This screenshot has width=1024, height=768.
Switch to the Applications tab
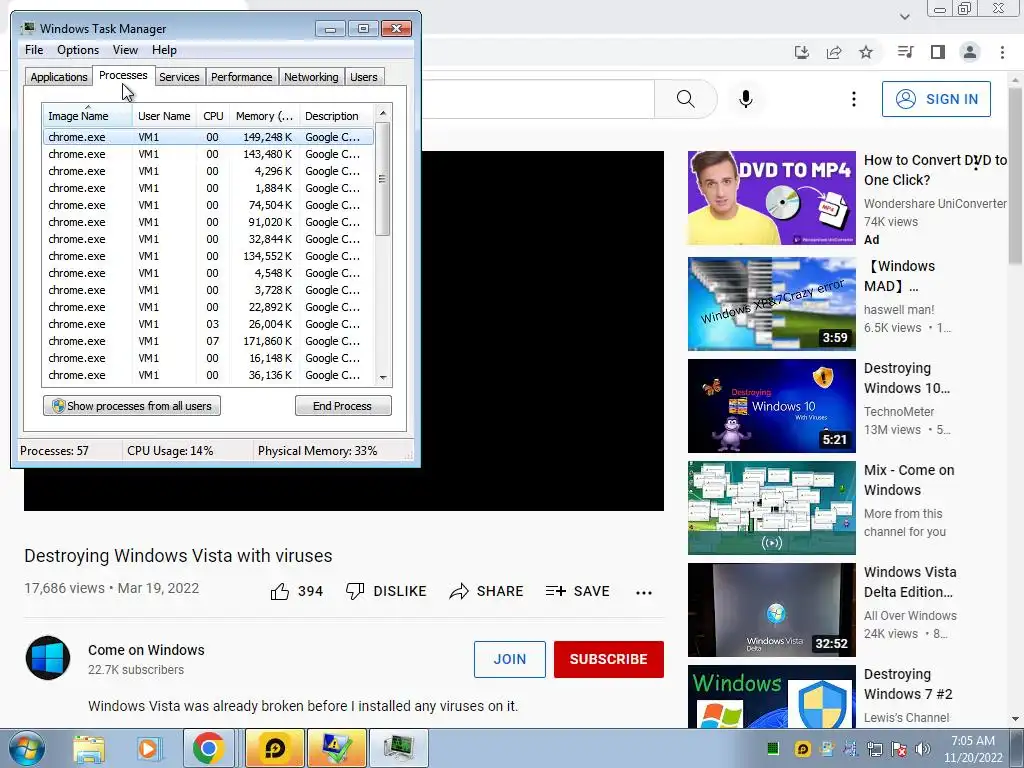tap(59, 77)
